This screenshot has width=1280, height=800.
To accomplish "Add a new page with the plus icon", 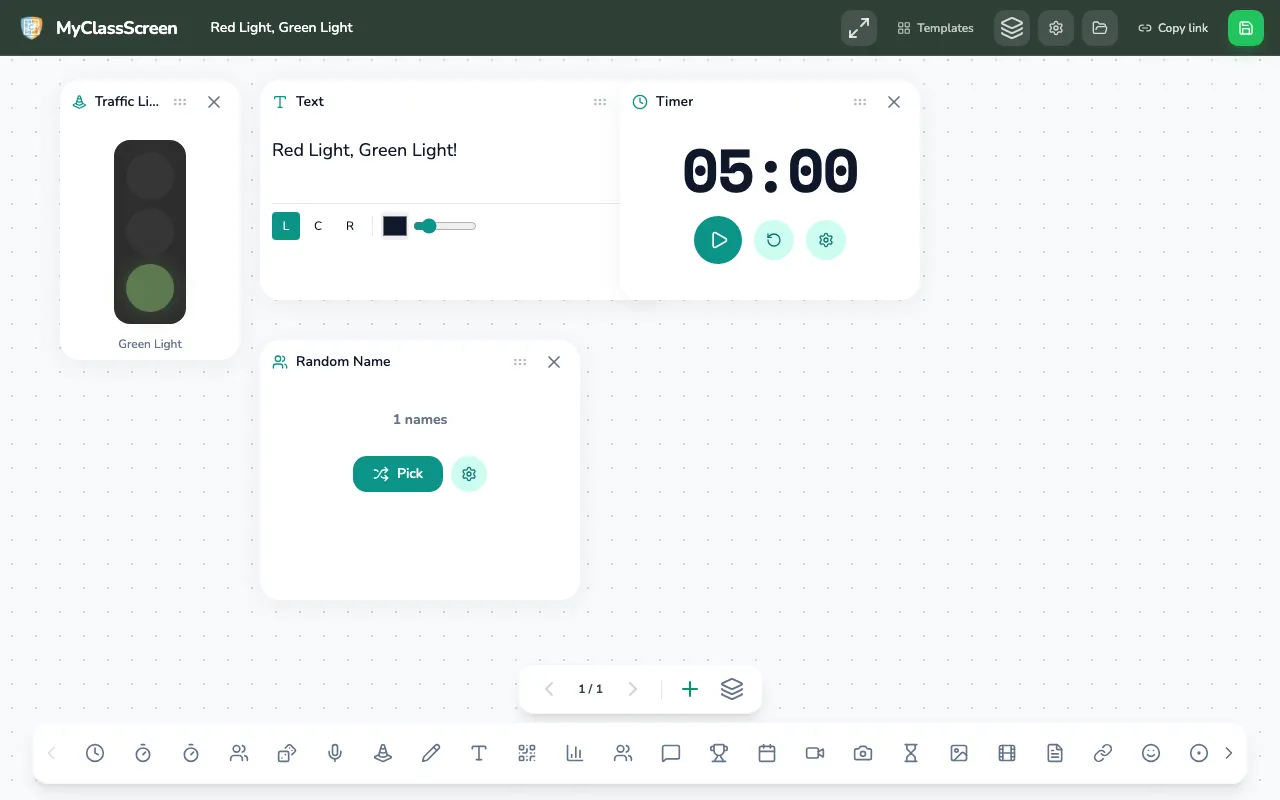I will click(690, 689).
